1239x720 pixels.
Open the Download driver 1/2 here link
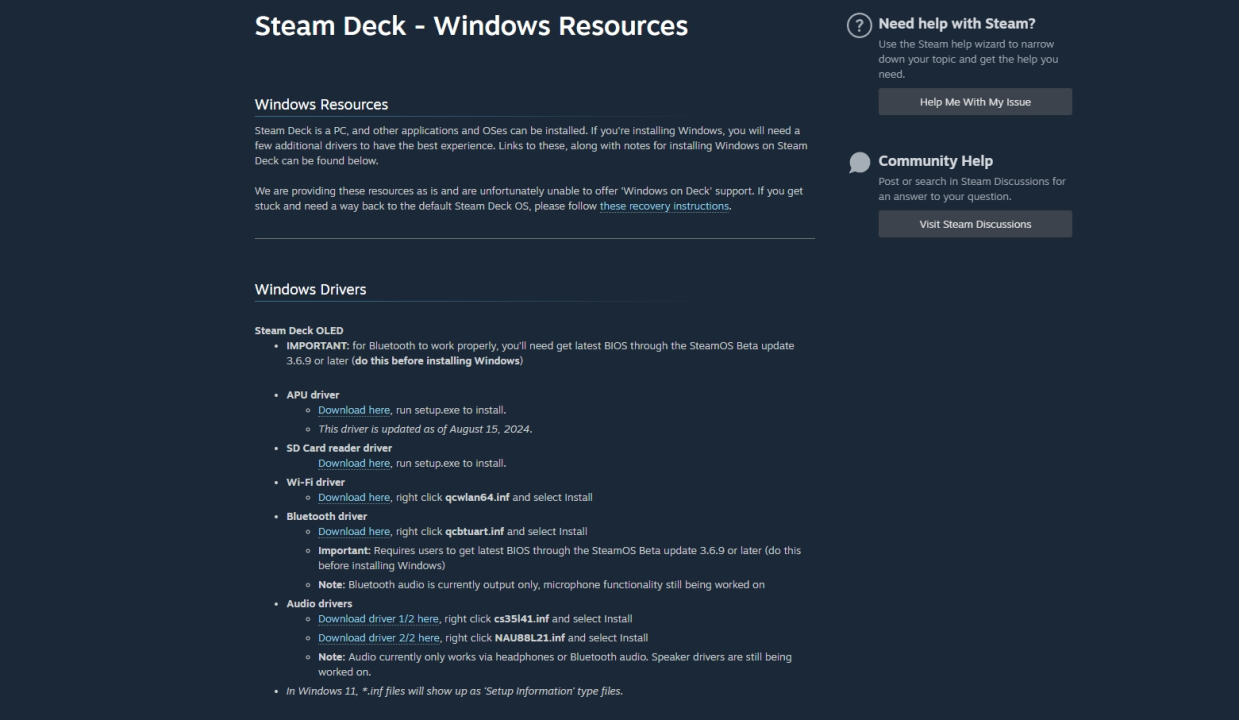pos(377,618)
